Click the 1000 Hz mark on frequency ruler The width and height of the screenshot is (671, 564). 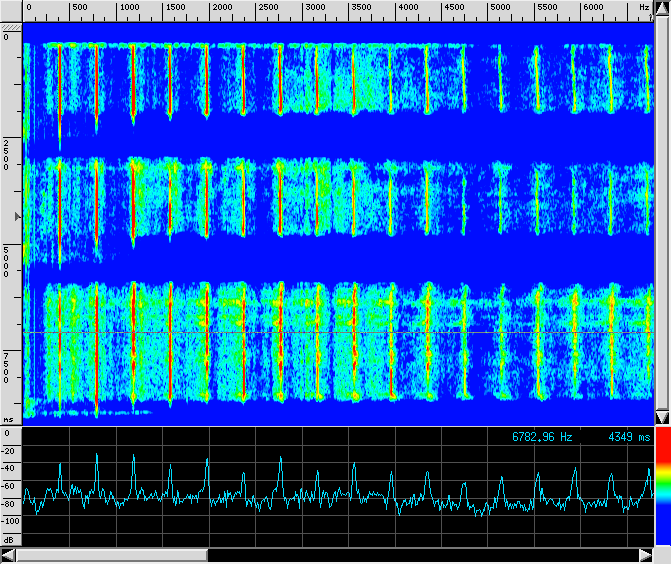click(x=129, y=7)
